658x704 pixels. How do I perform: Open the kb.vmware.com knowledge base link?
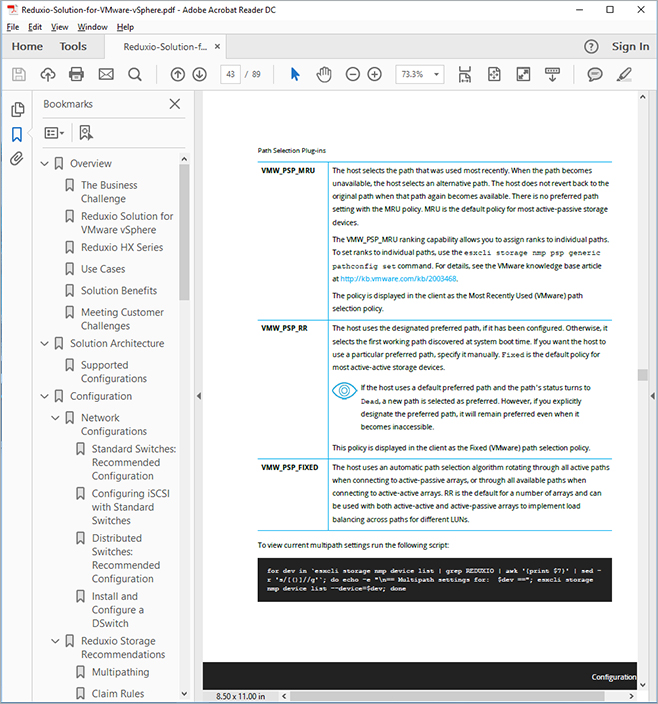[x=399, y=279]
